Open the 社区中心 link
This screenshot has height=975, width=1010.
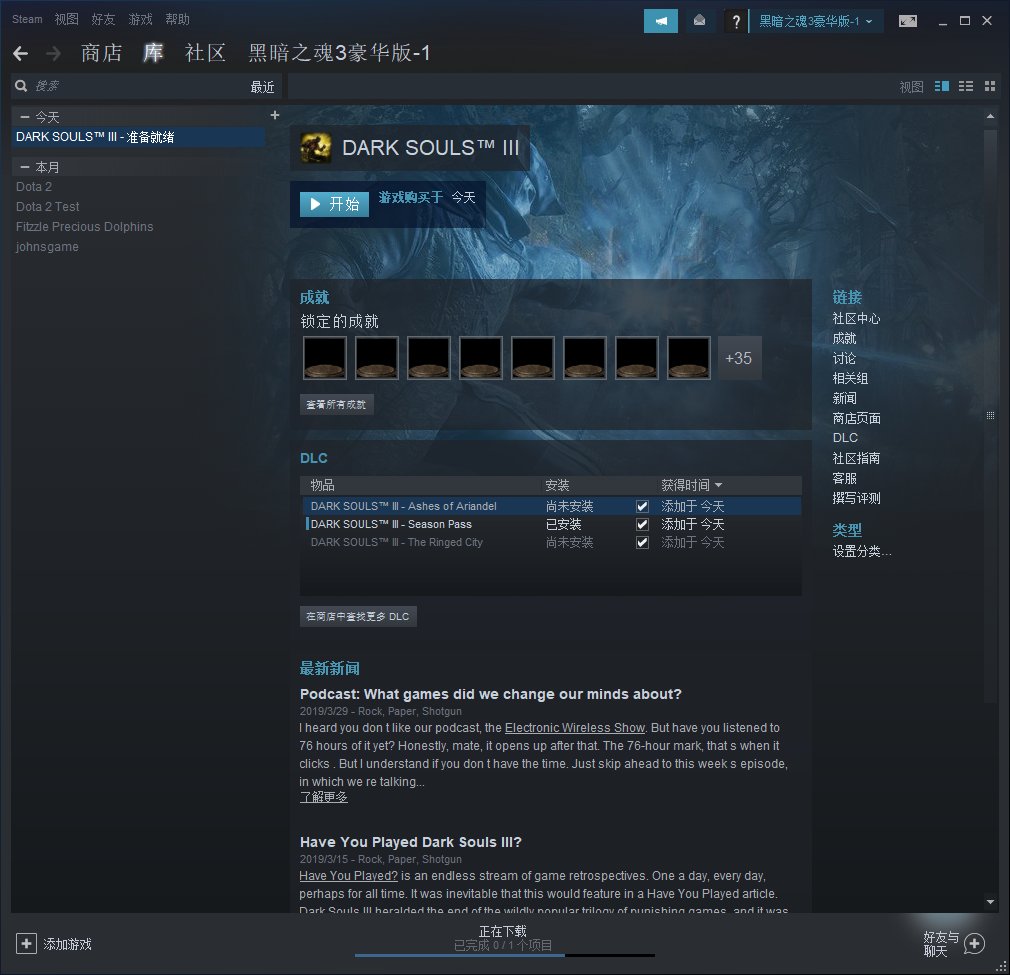click(856, 319)
